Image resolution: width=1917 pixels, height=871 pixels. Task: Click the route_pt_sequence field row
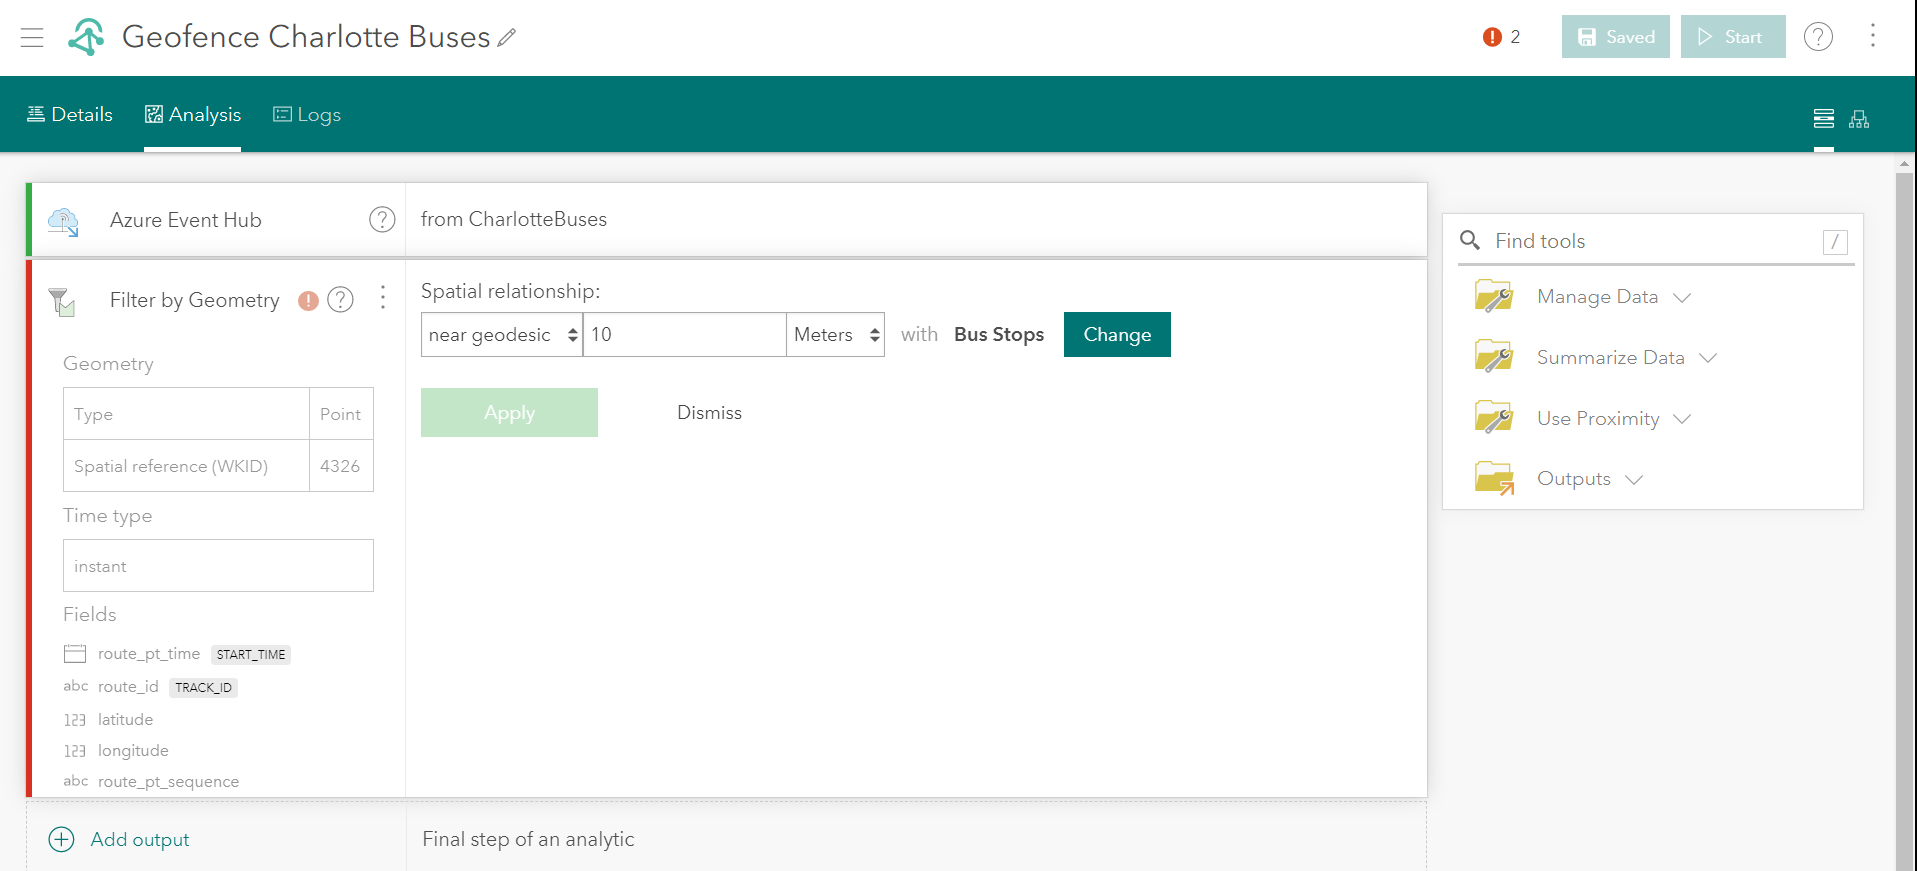[151, 782]
